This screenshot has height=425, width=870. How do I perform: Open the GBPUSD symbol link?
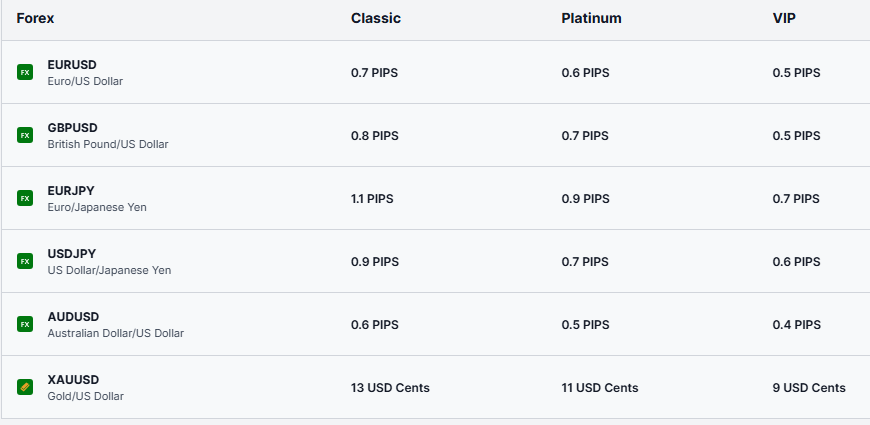pos(72,128)
